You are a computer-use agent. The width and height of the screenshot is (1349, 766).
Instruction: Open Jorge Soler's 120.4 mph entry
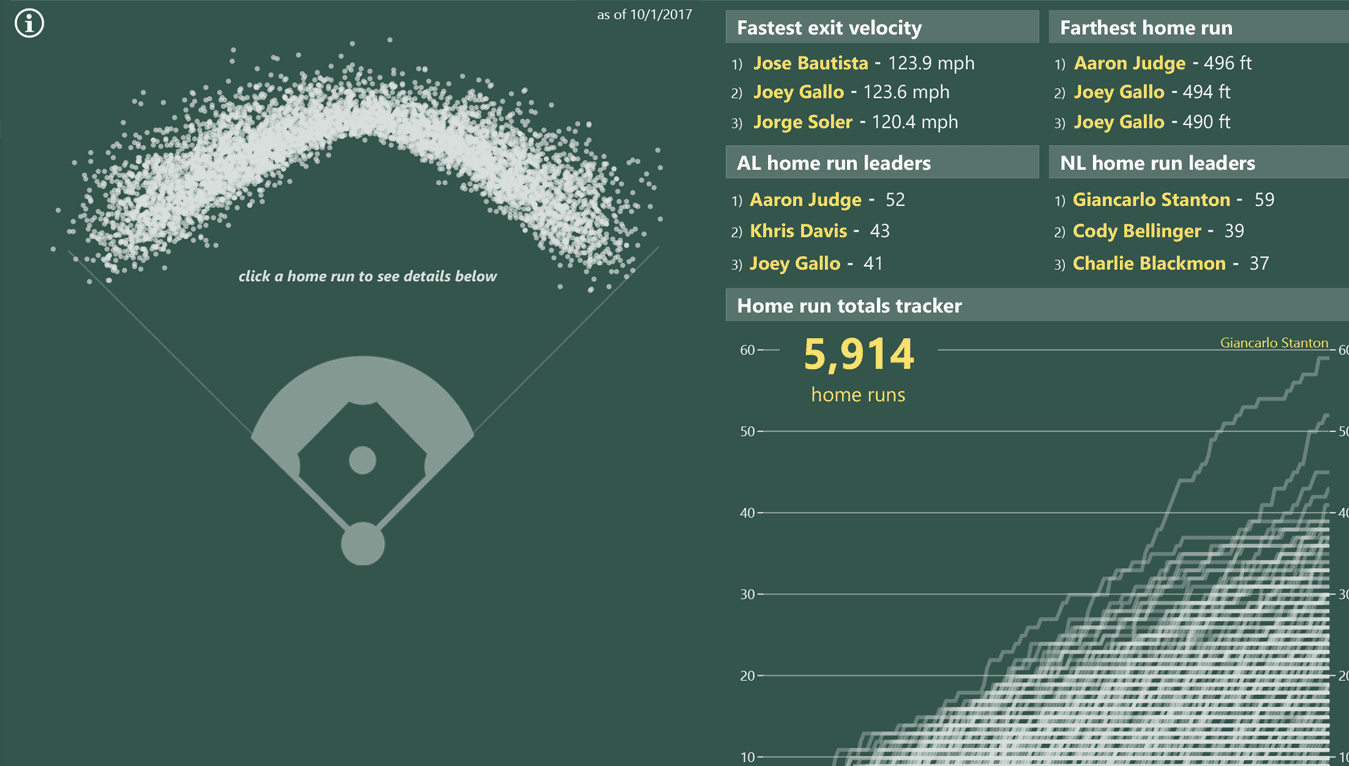802,122
